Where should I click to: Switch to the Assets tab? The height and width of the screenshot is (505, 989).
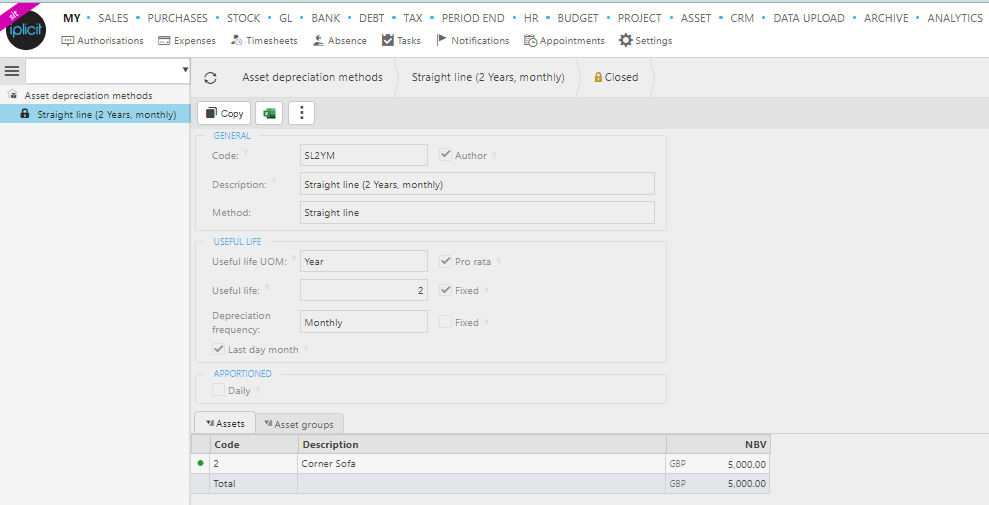point(225,424)
